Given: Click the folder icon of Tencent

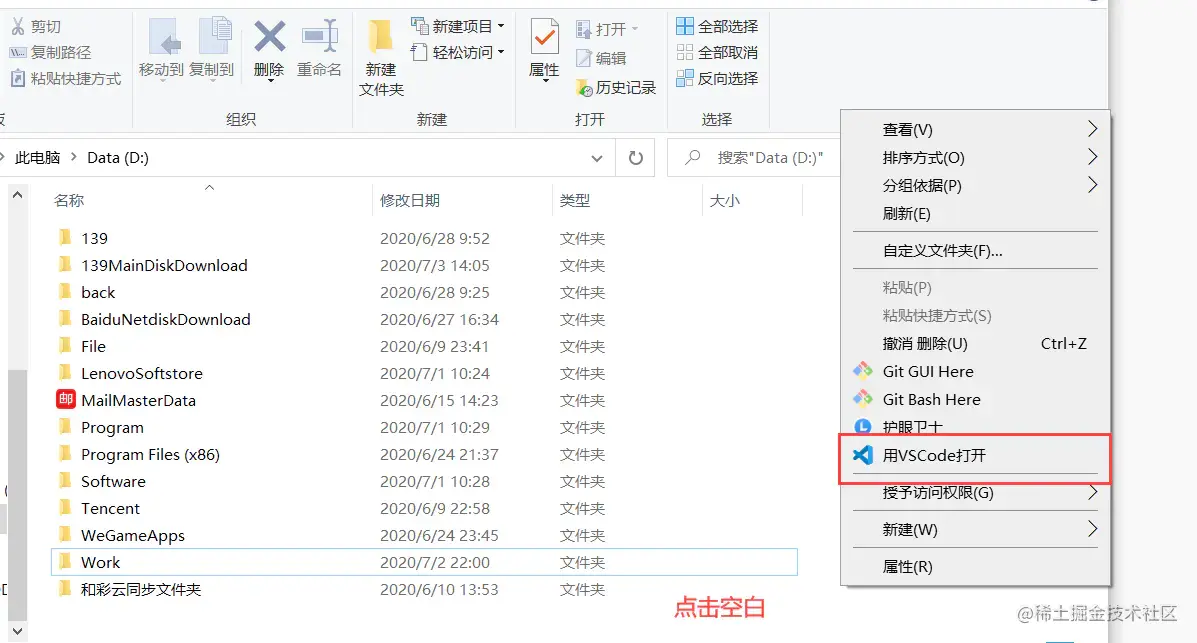Looking at the screenshot, I should (66, 508).
